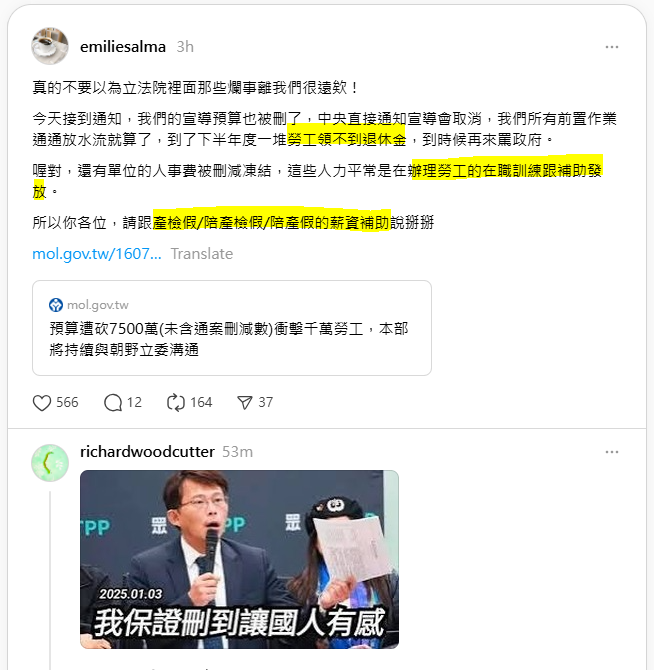This screenshot has width=654, height=670.
Task: Open the mol.gov.tw link preview card
Action: (232, 328)
